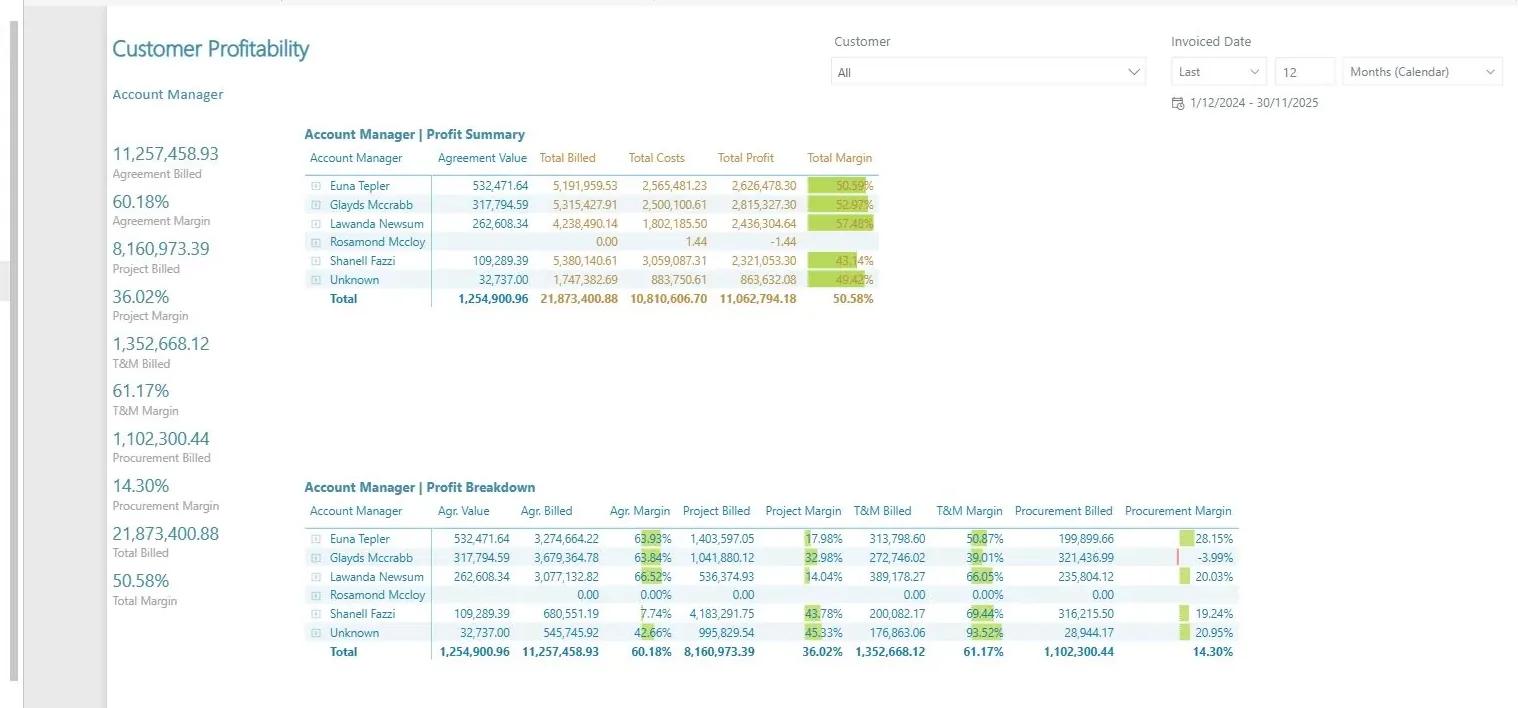The width and height of the screenshot is (1518, 708).
Task: Open the Last relative date dropdown
Action: tap(1219, 72)
